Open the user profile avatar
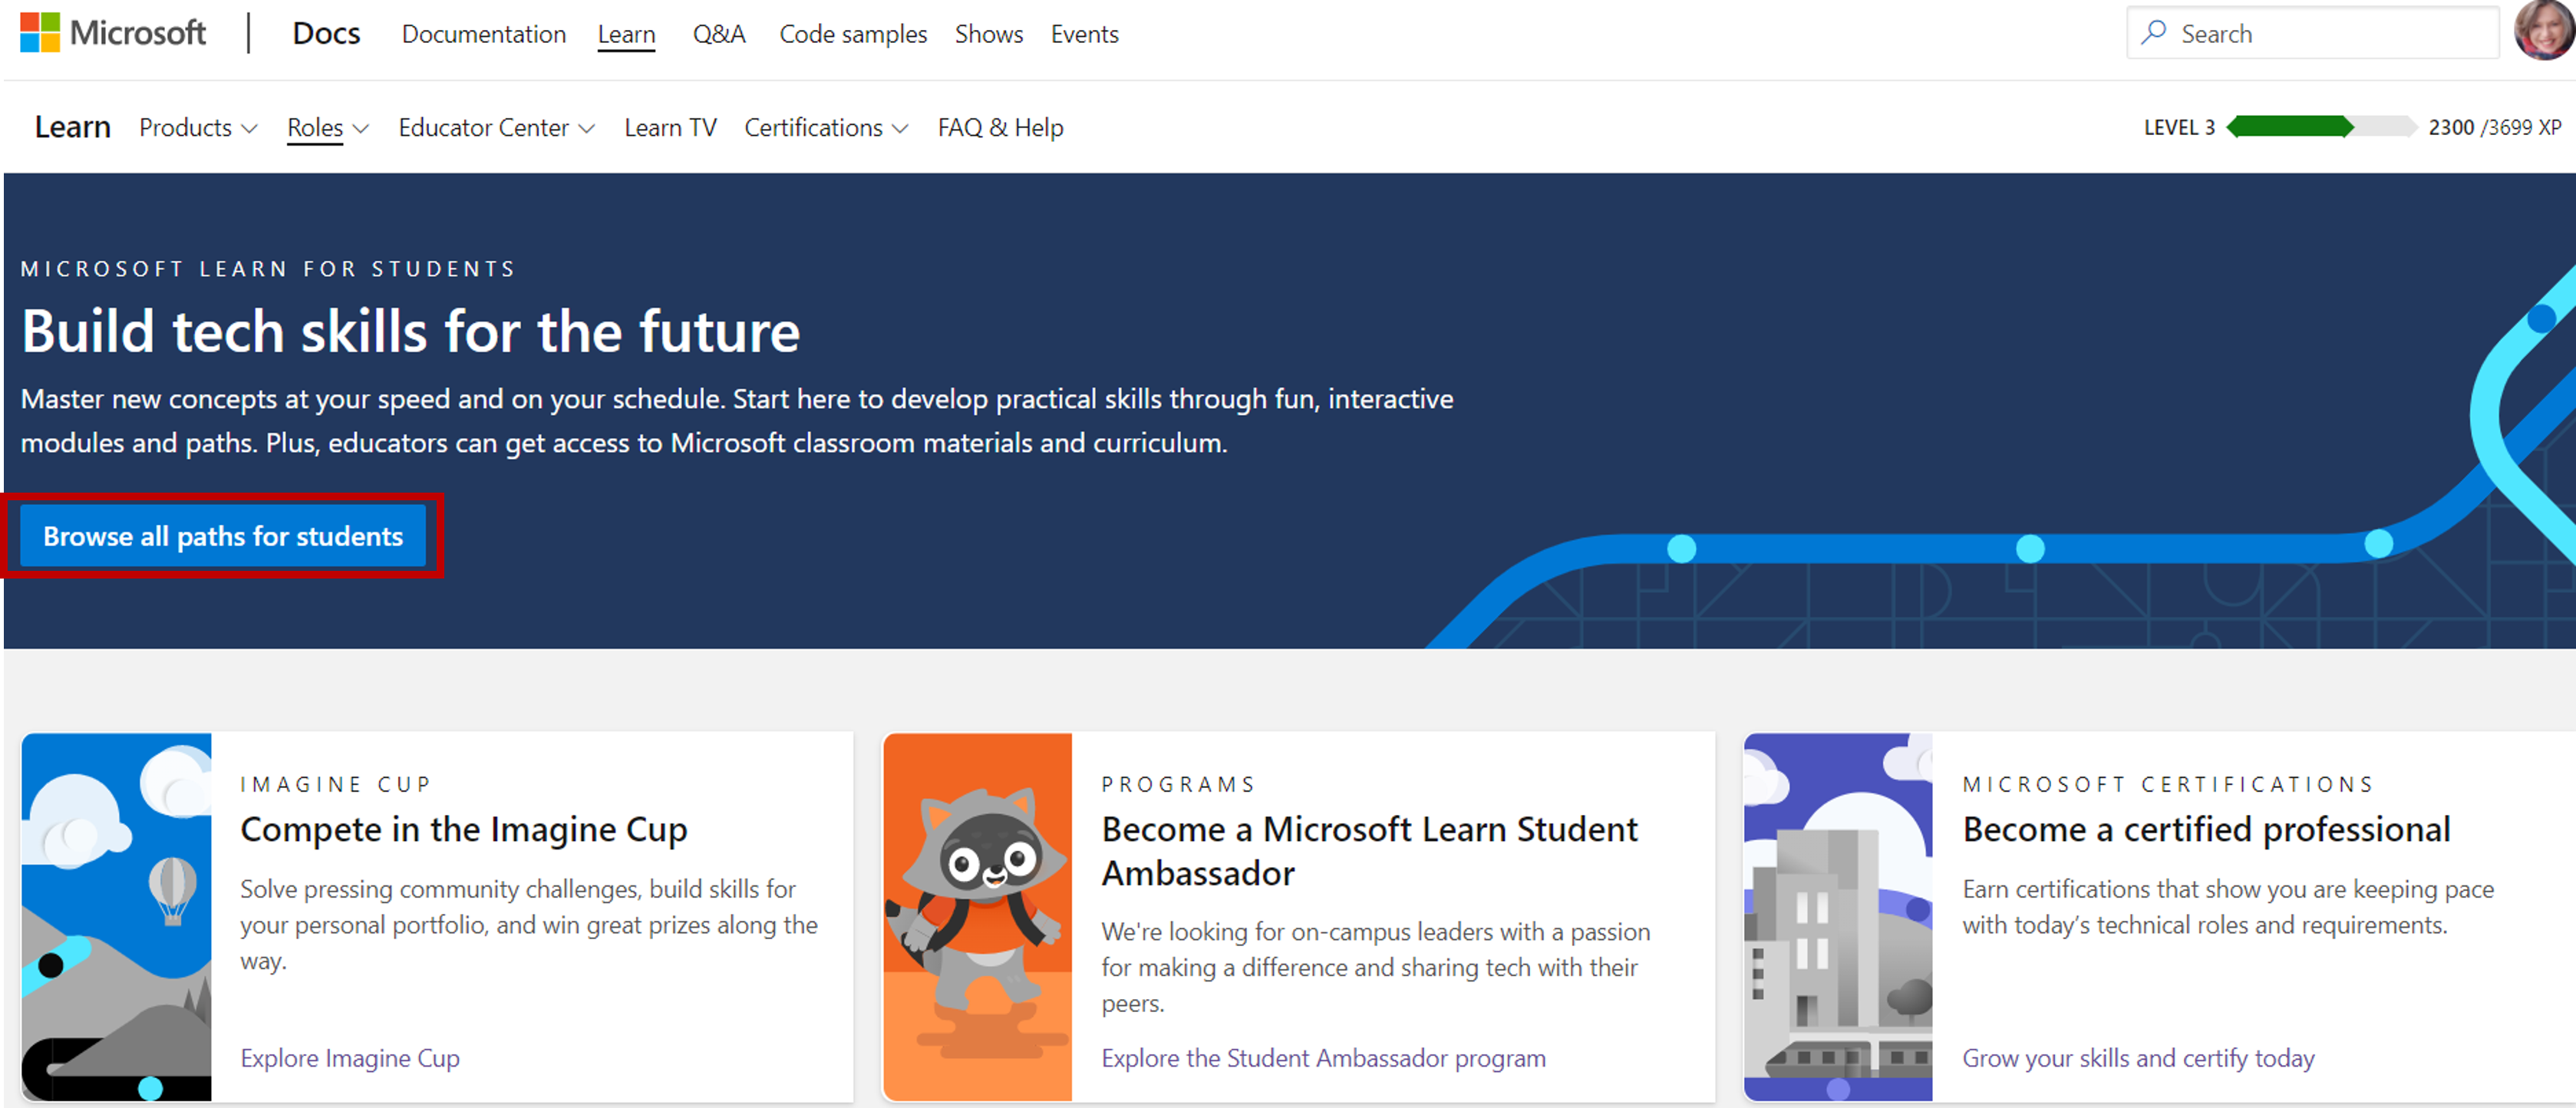Image resolution: width=2576 pixels, height=1108 pixels. point(2544,31)
